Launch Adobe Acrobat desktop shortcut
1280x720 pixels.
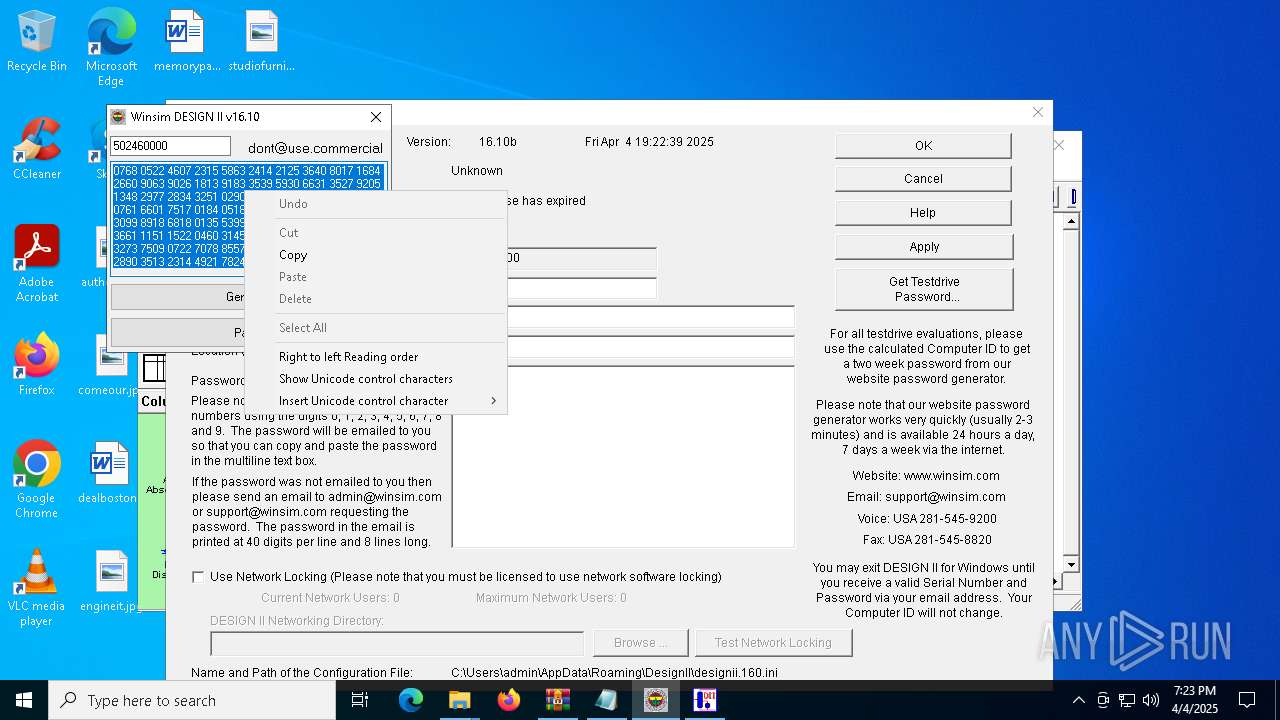(37, 263)
